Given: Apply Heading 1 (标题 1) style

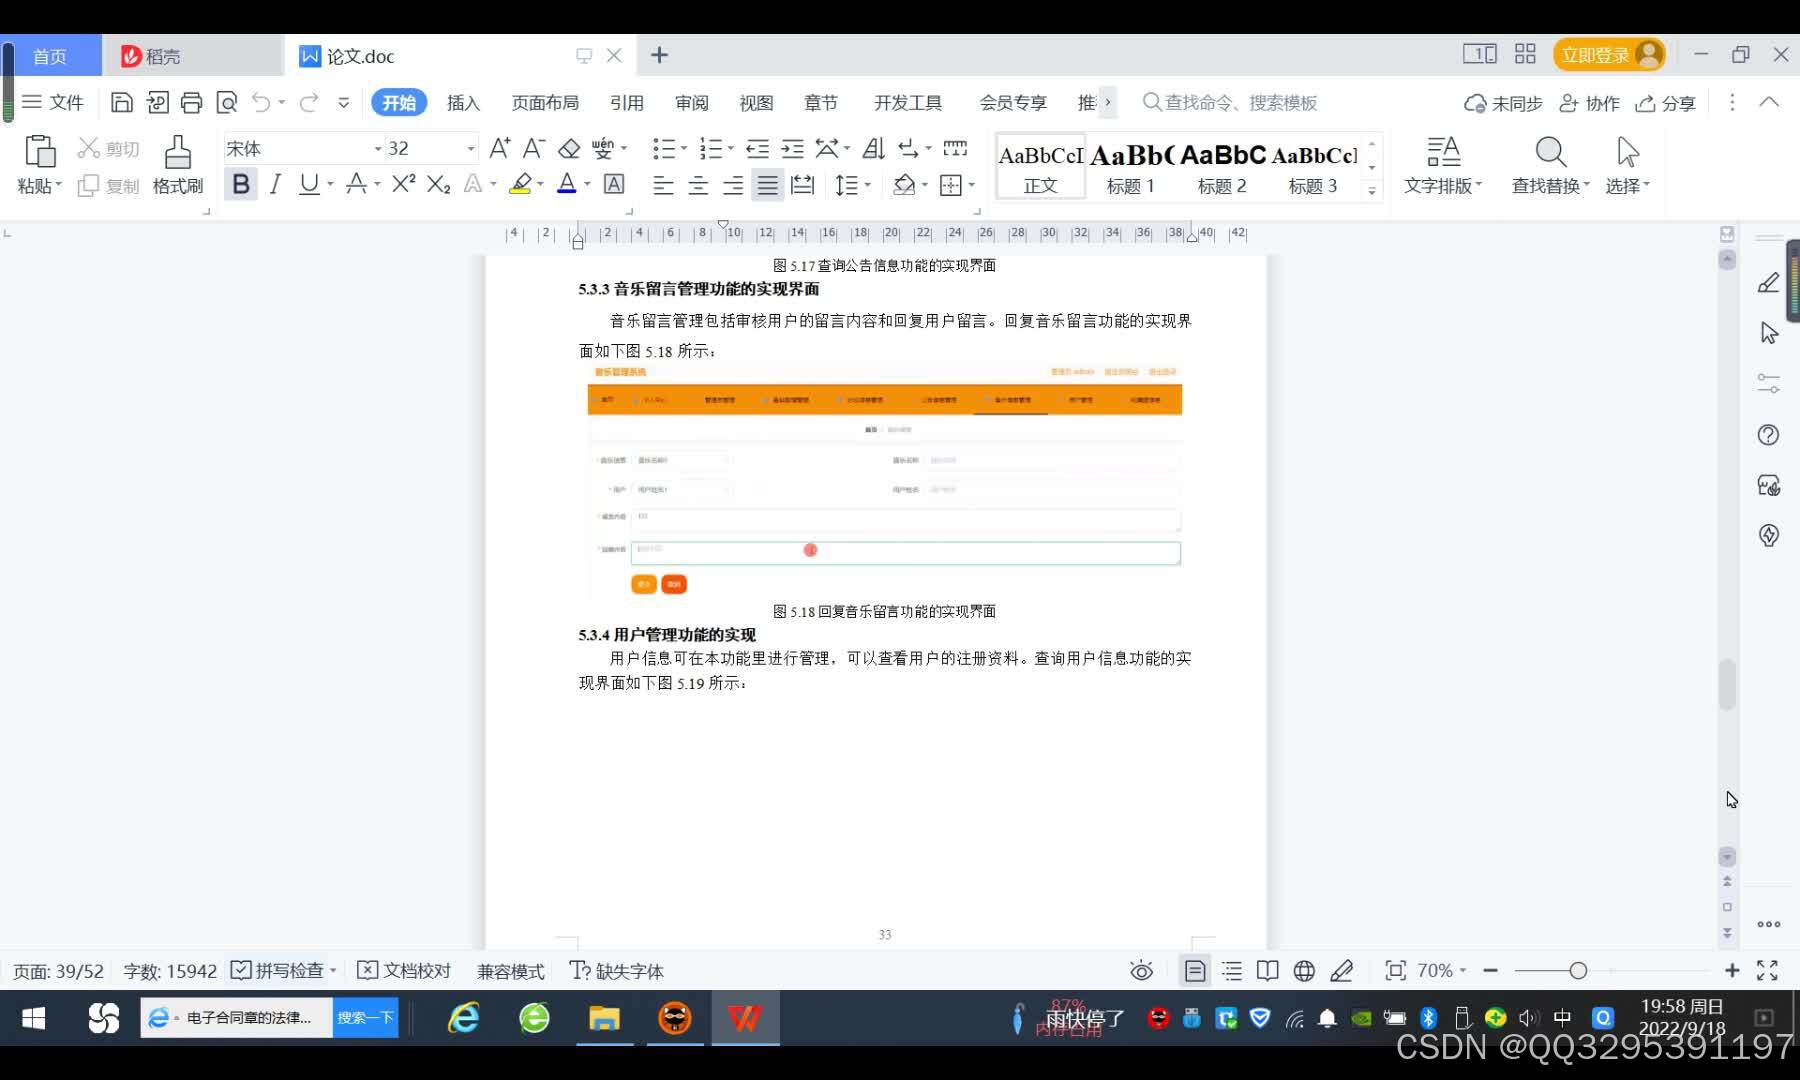Looking at the screenshot, I should click(1131, 167).
